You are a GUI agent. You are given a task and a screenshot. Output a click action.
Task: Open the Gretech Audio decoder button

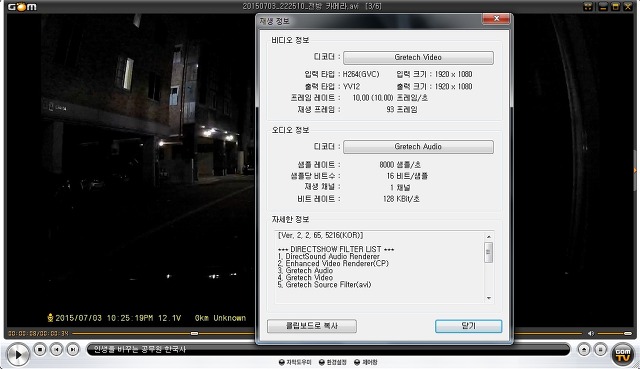point(418,147)
